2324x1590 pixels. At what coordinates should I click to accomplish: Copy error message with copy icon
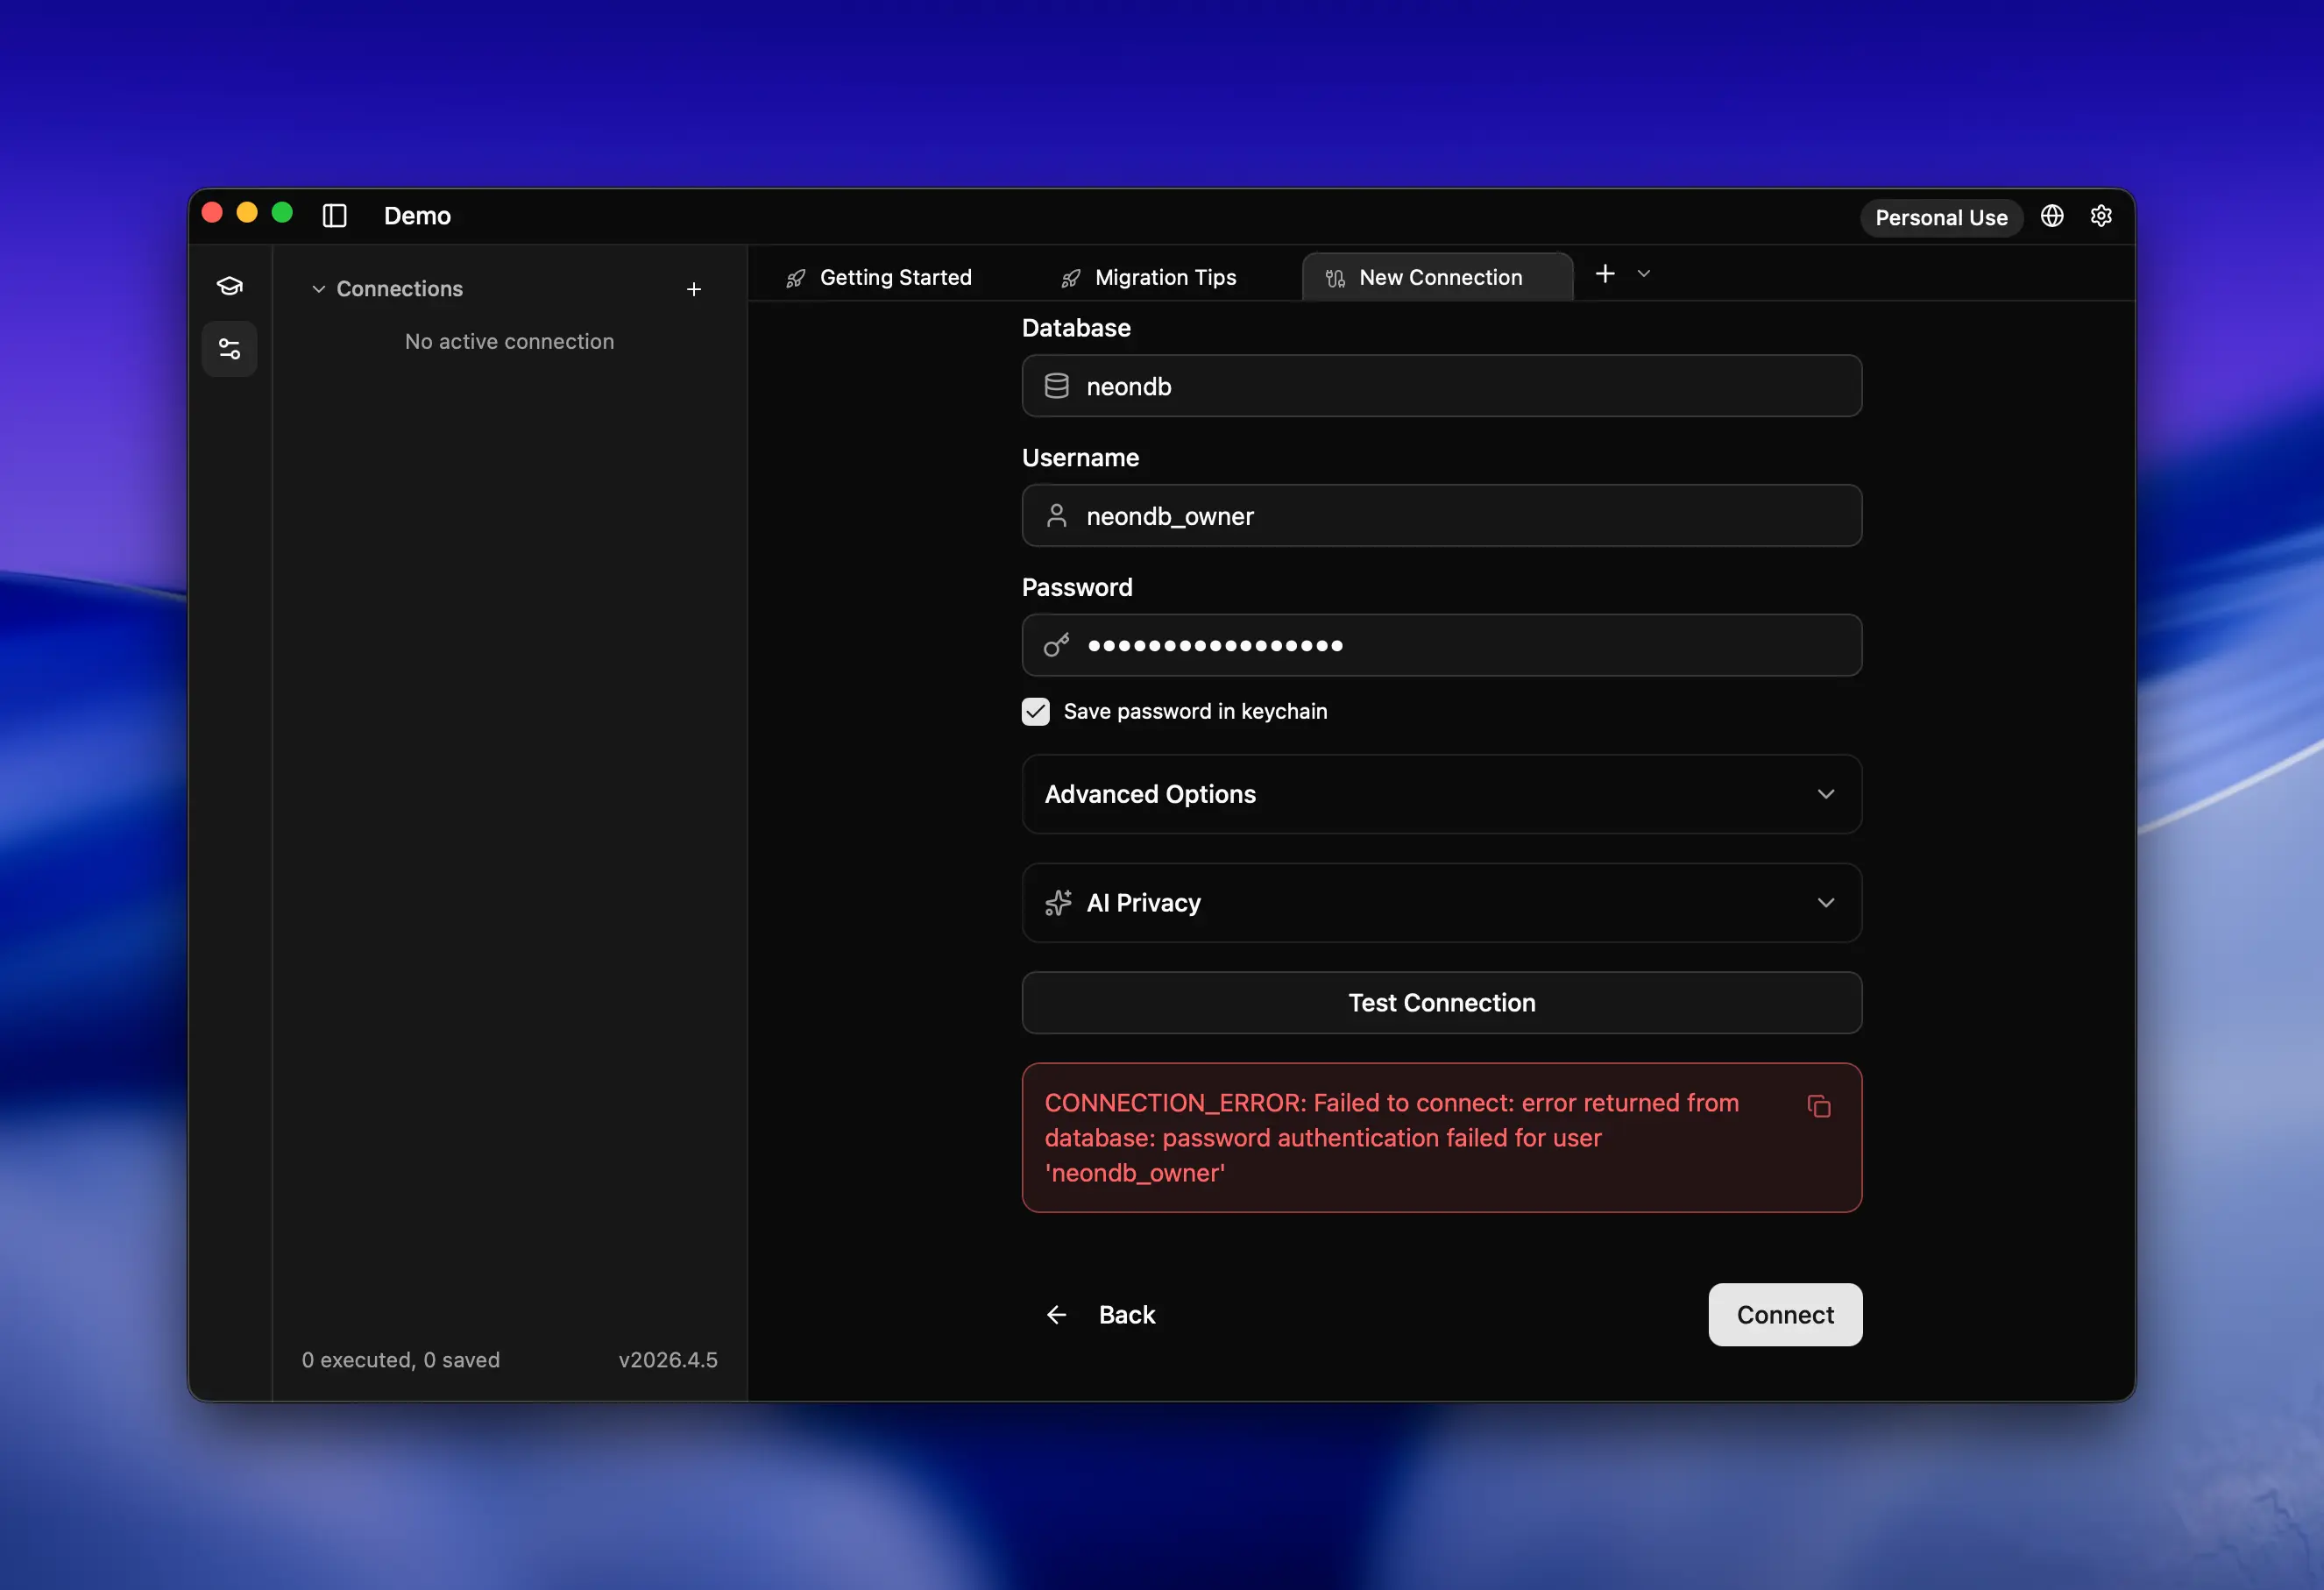coord(1818,1106)
